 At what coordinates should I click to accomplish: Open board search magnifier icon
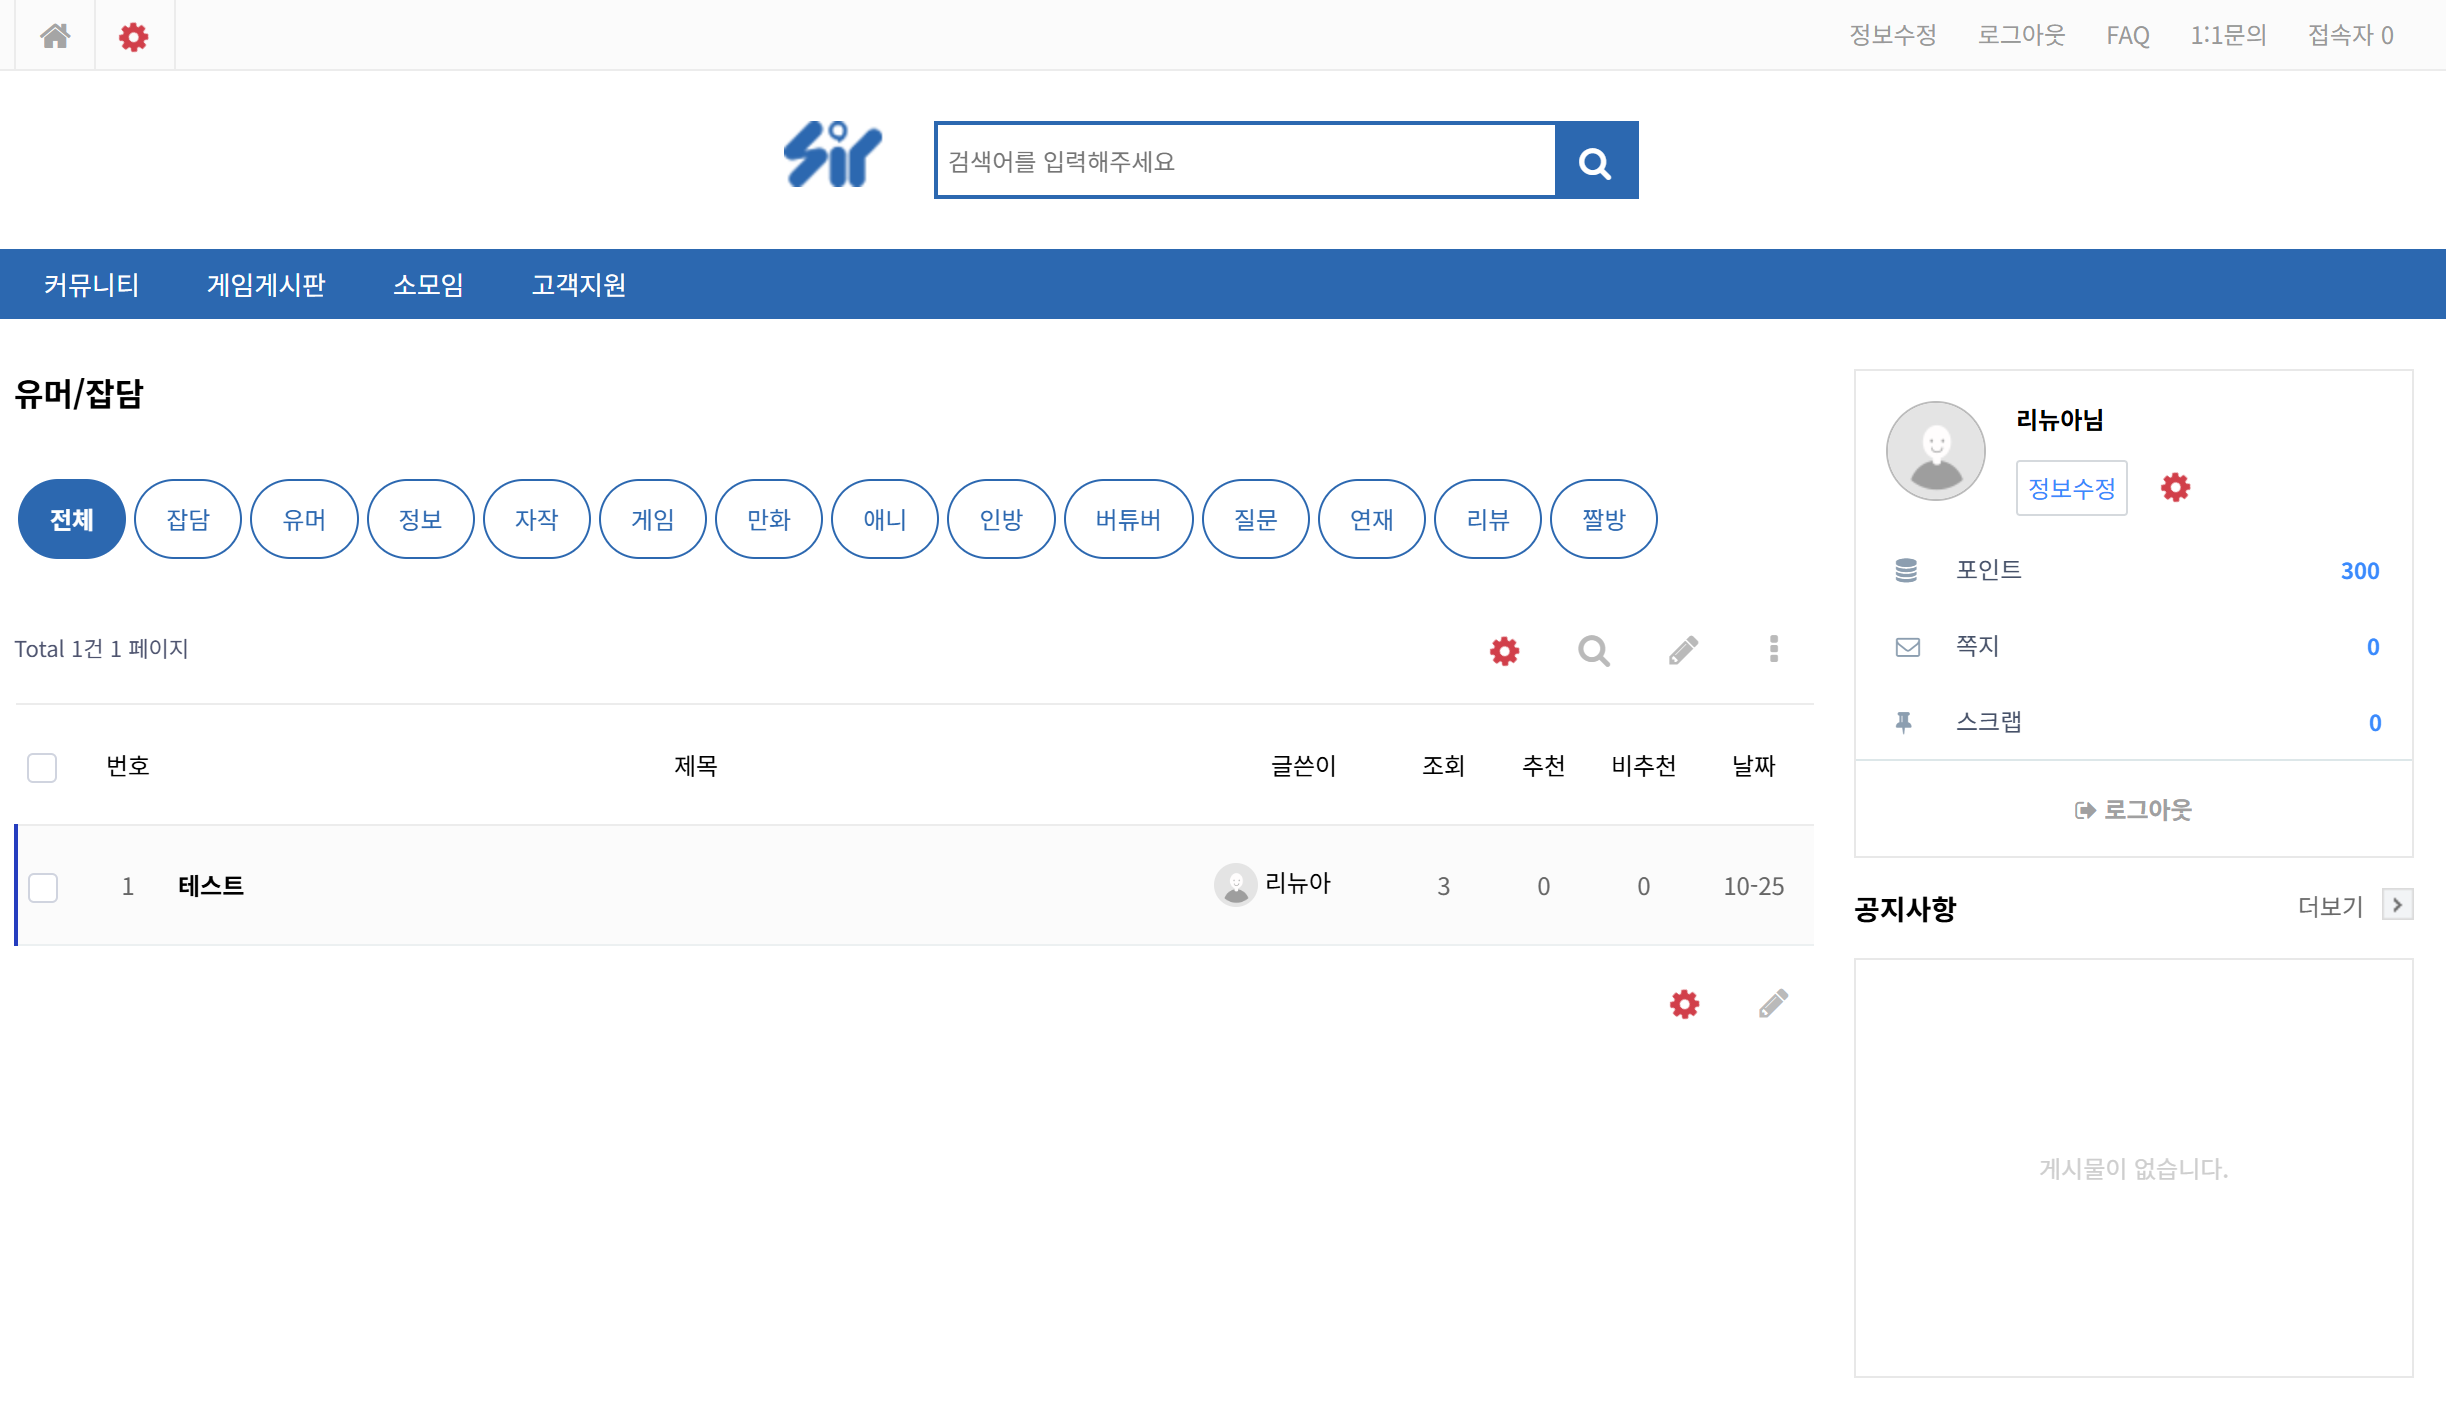1593,651
